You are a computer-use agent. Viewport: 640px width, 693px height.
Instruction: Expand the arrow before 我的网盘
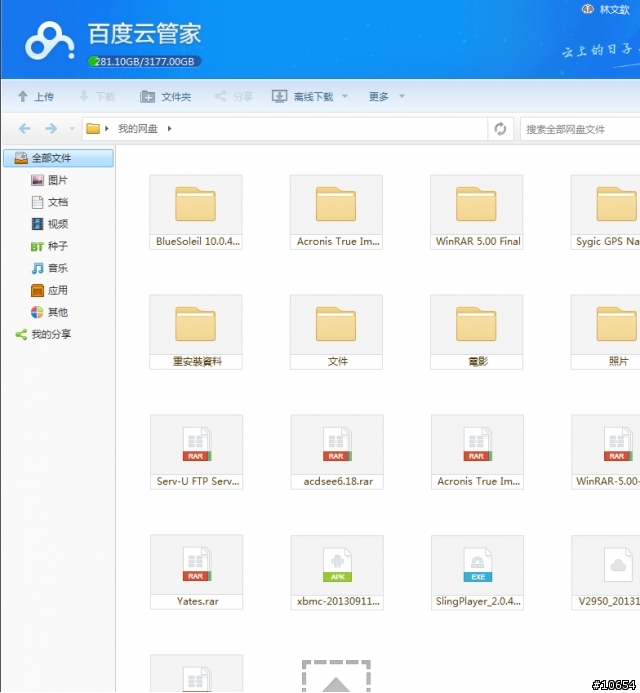[x=107, y=129]
